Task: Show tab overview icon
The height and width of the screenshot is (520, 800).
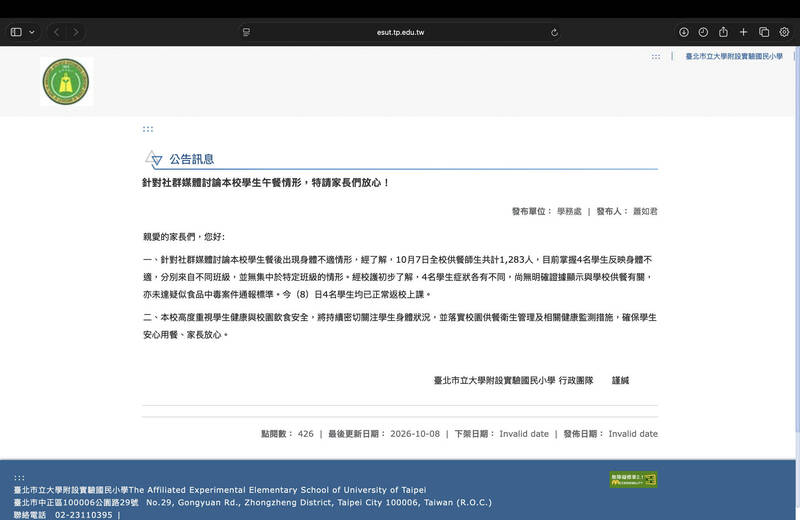Action: click(x=764, y=32)
